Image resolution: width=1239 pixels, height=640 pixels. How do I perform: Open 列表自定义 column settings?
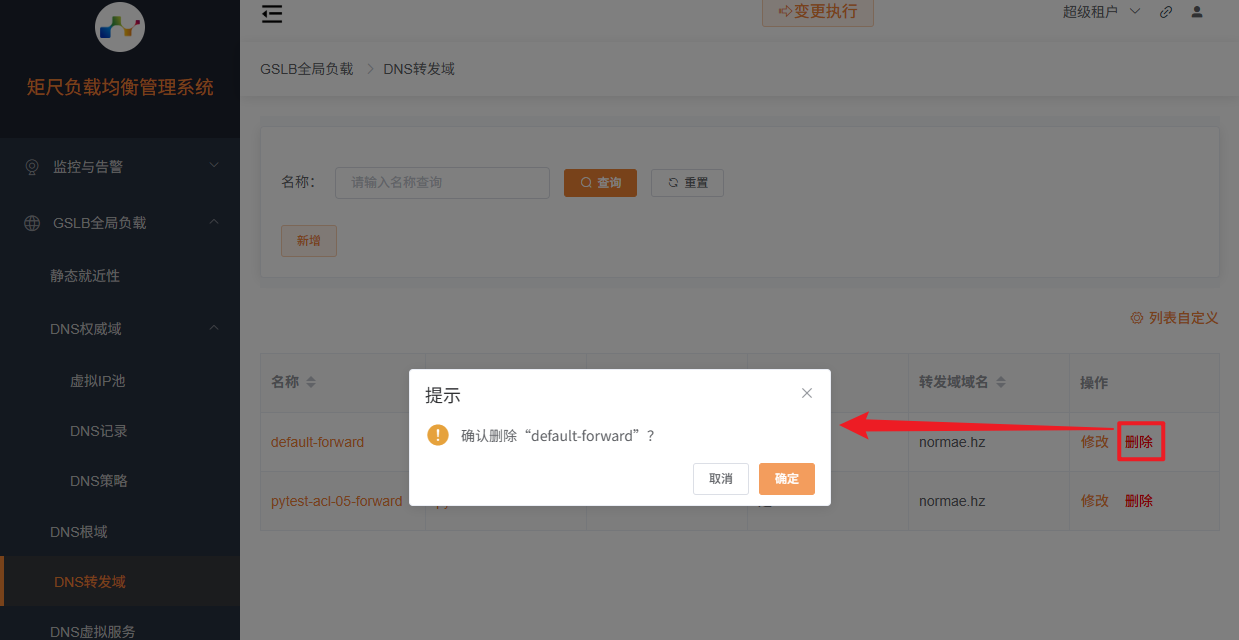point(1174,318)
